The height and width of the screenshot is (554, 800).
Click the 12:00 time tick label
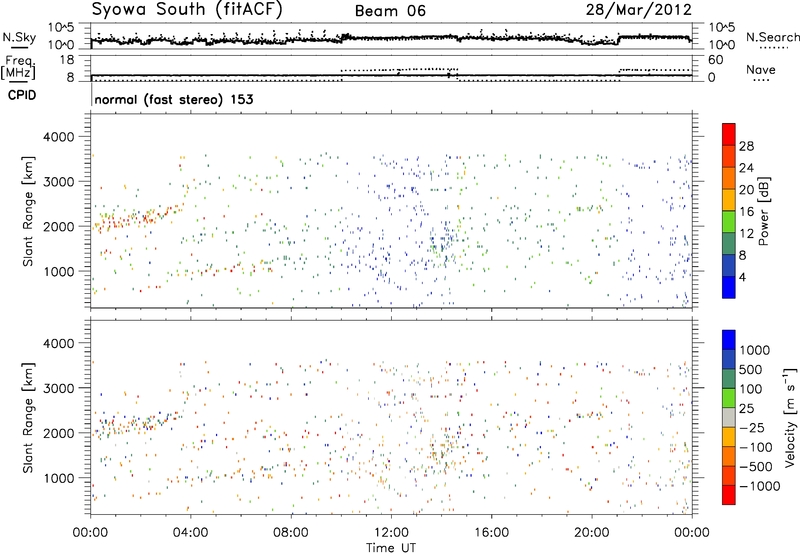click(391, 533)
